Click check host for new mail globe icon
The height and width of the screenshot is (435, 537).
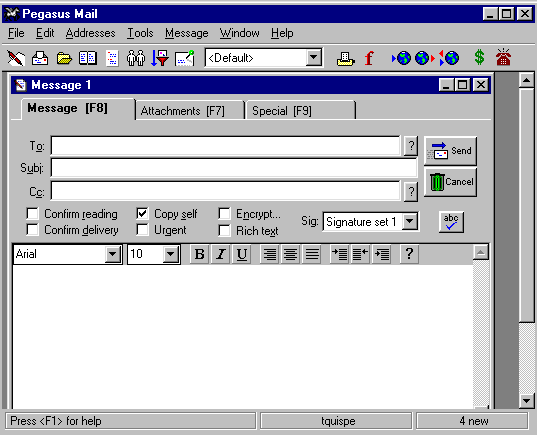[x=401, y=58]
